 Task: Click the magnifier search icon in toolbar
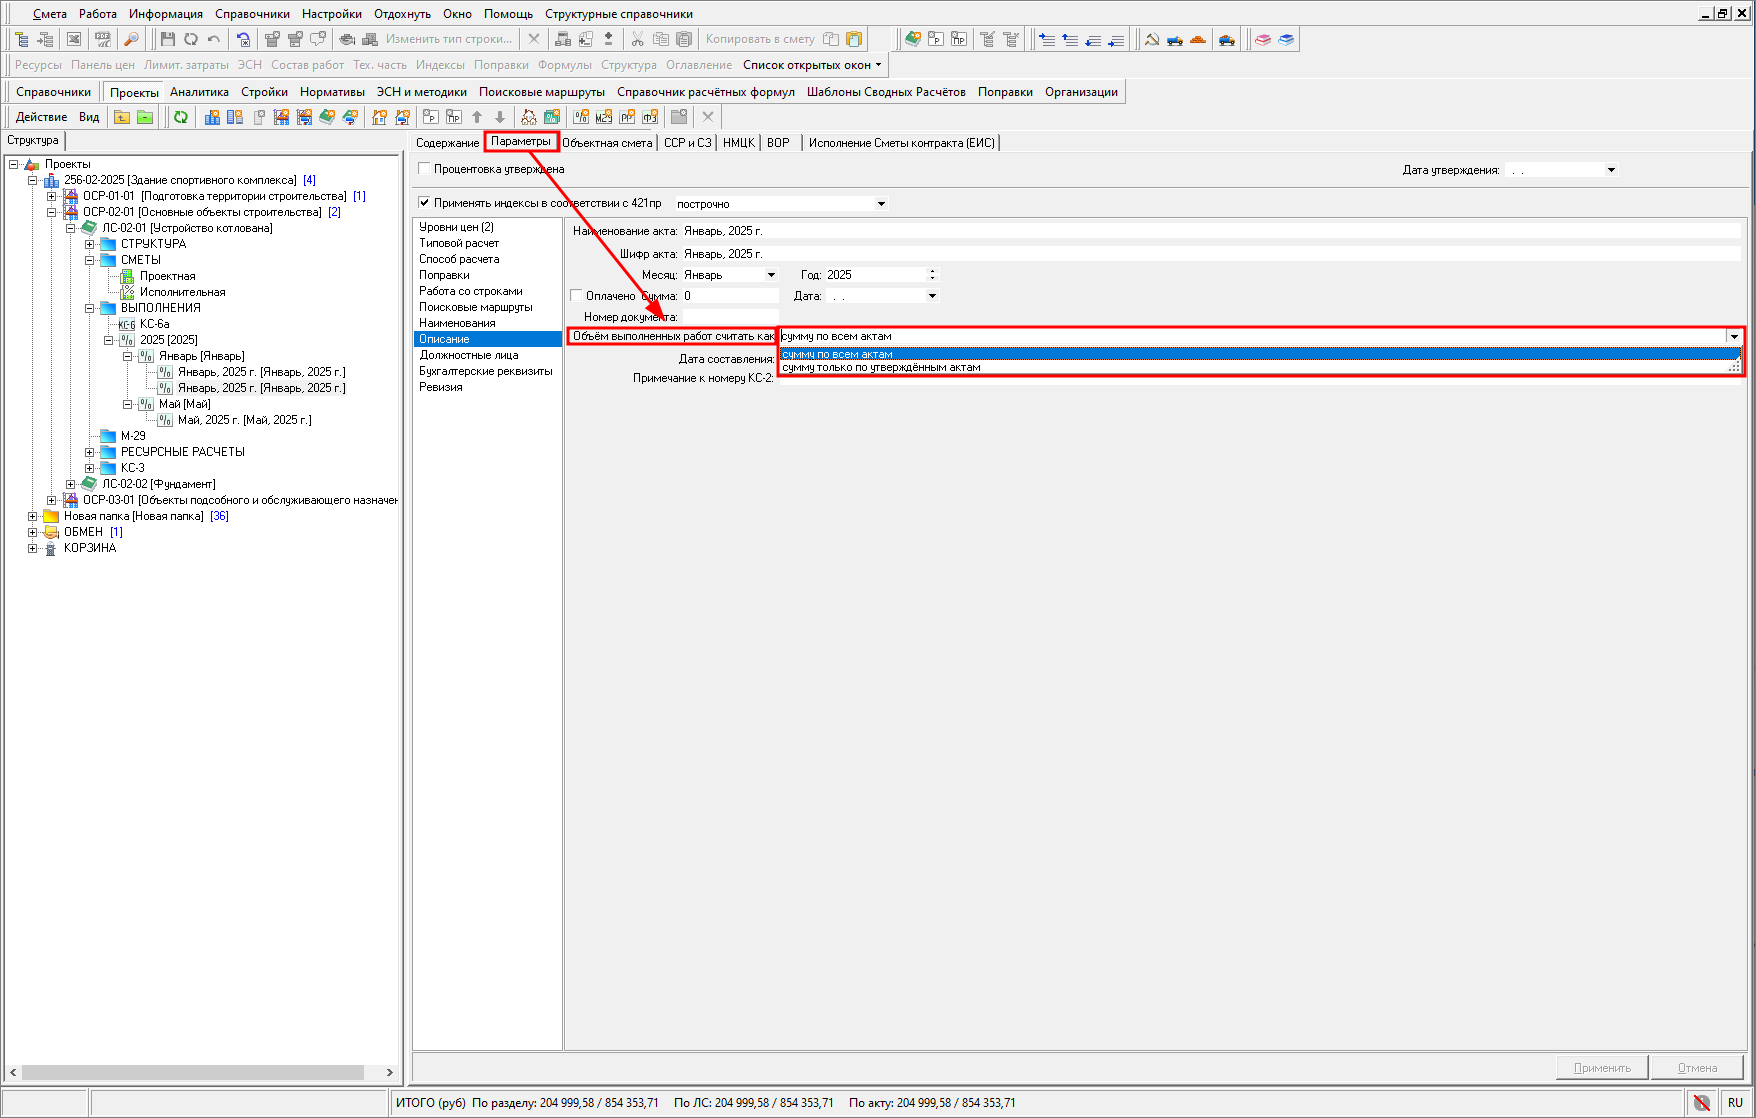point(131,39)
